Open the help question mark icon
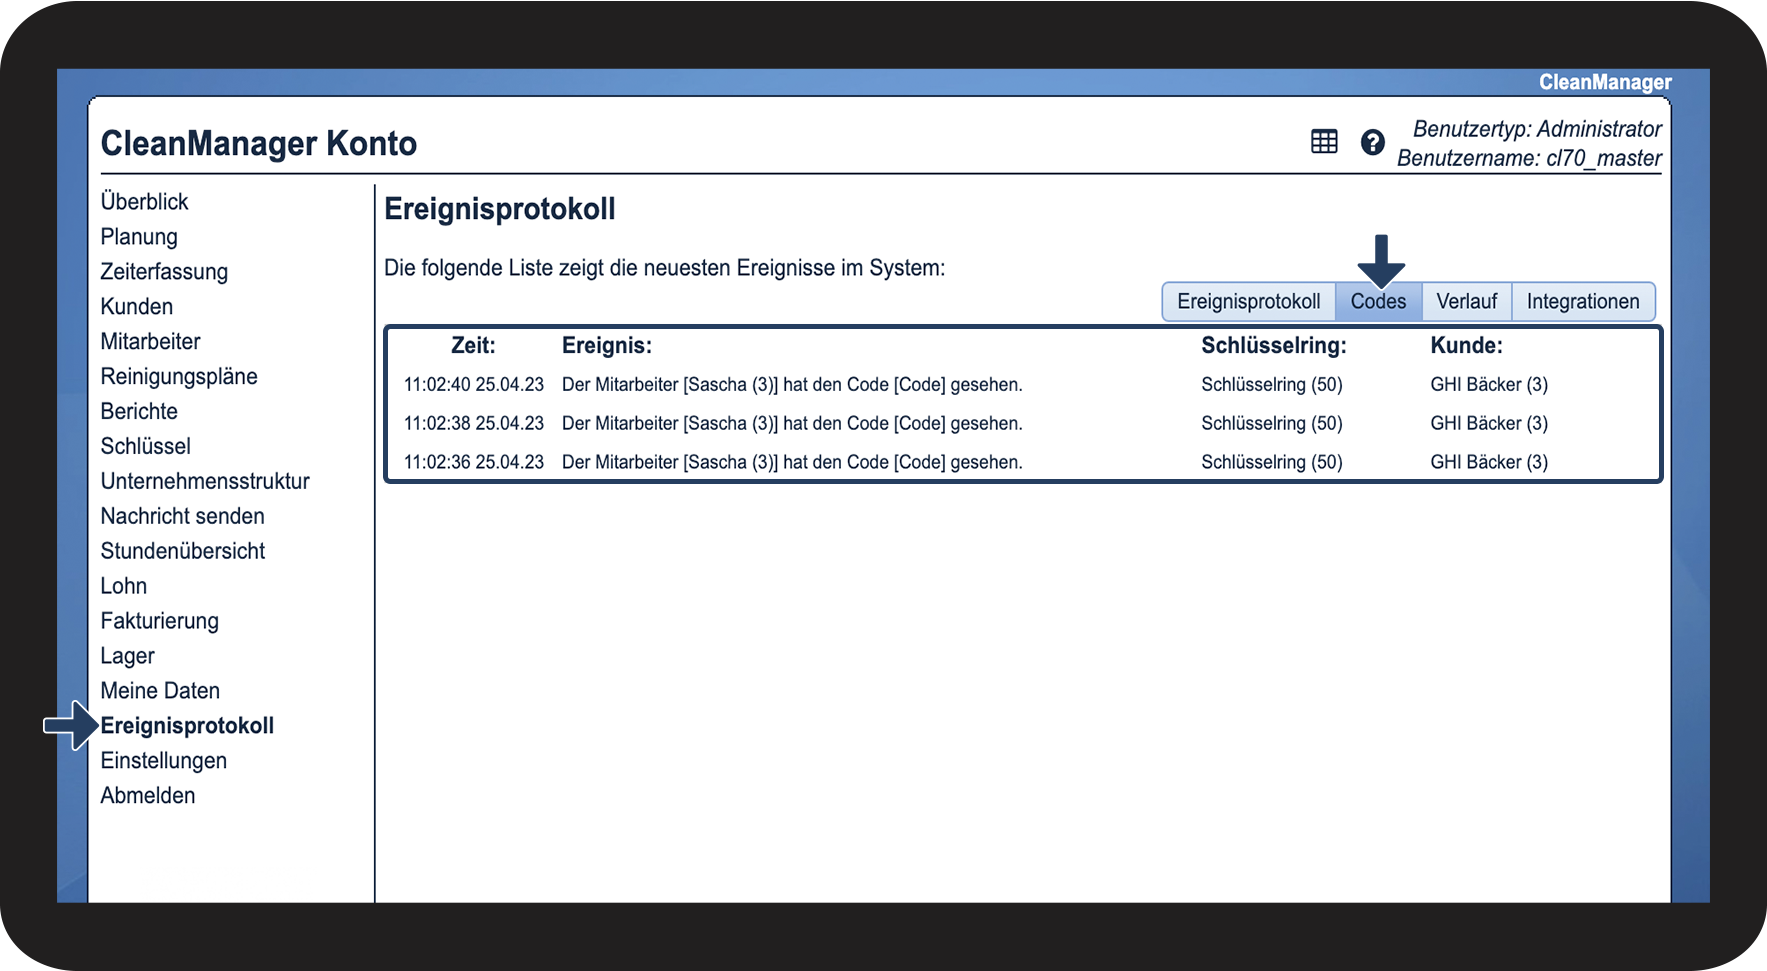1767x971 pixels. [1373, 142]
